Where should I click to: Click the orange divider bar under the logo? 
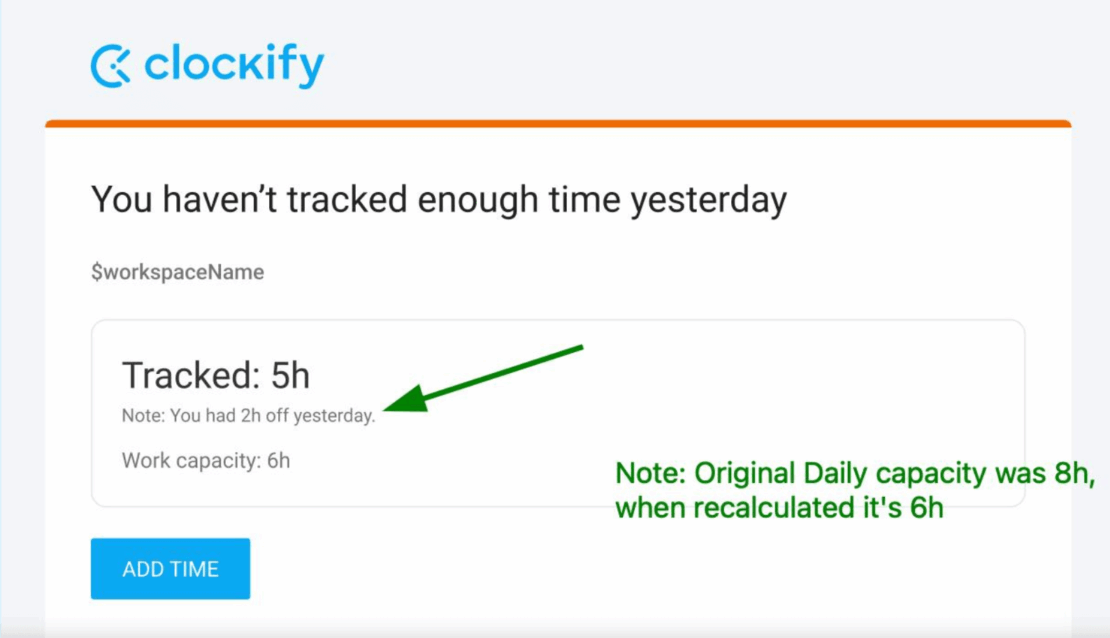[x=555, y=122]
